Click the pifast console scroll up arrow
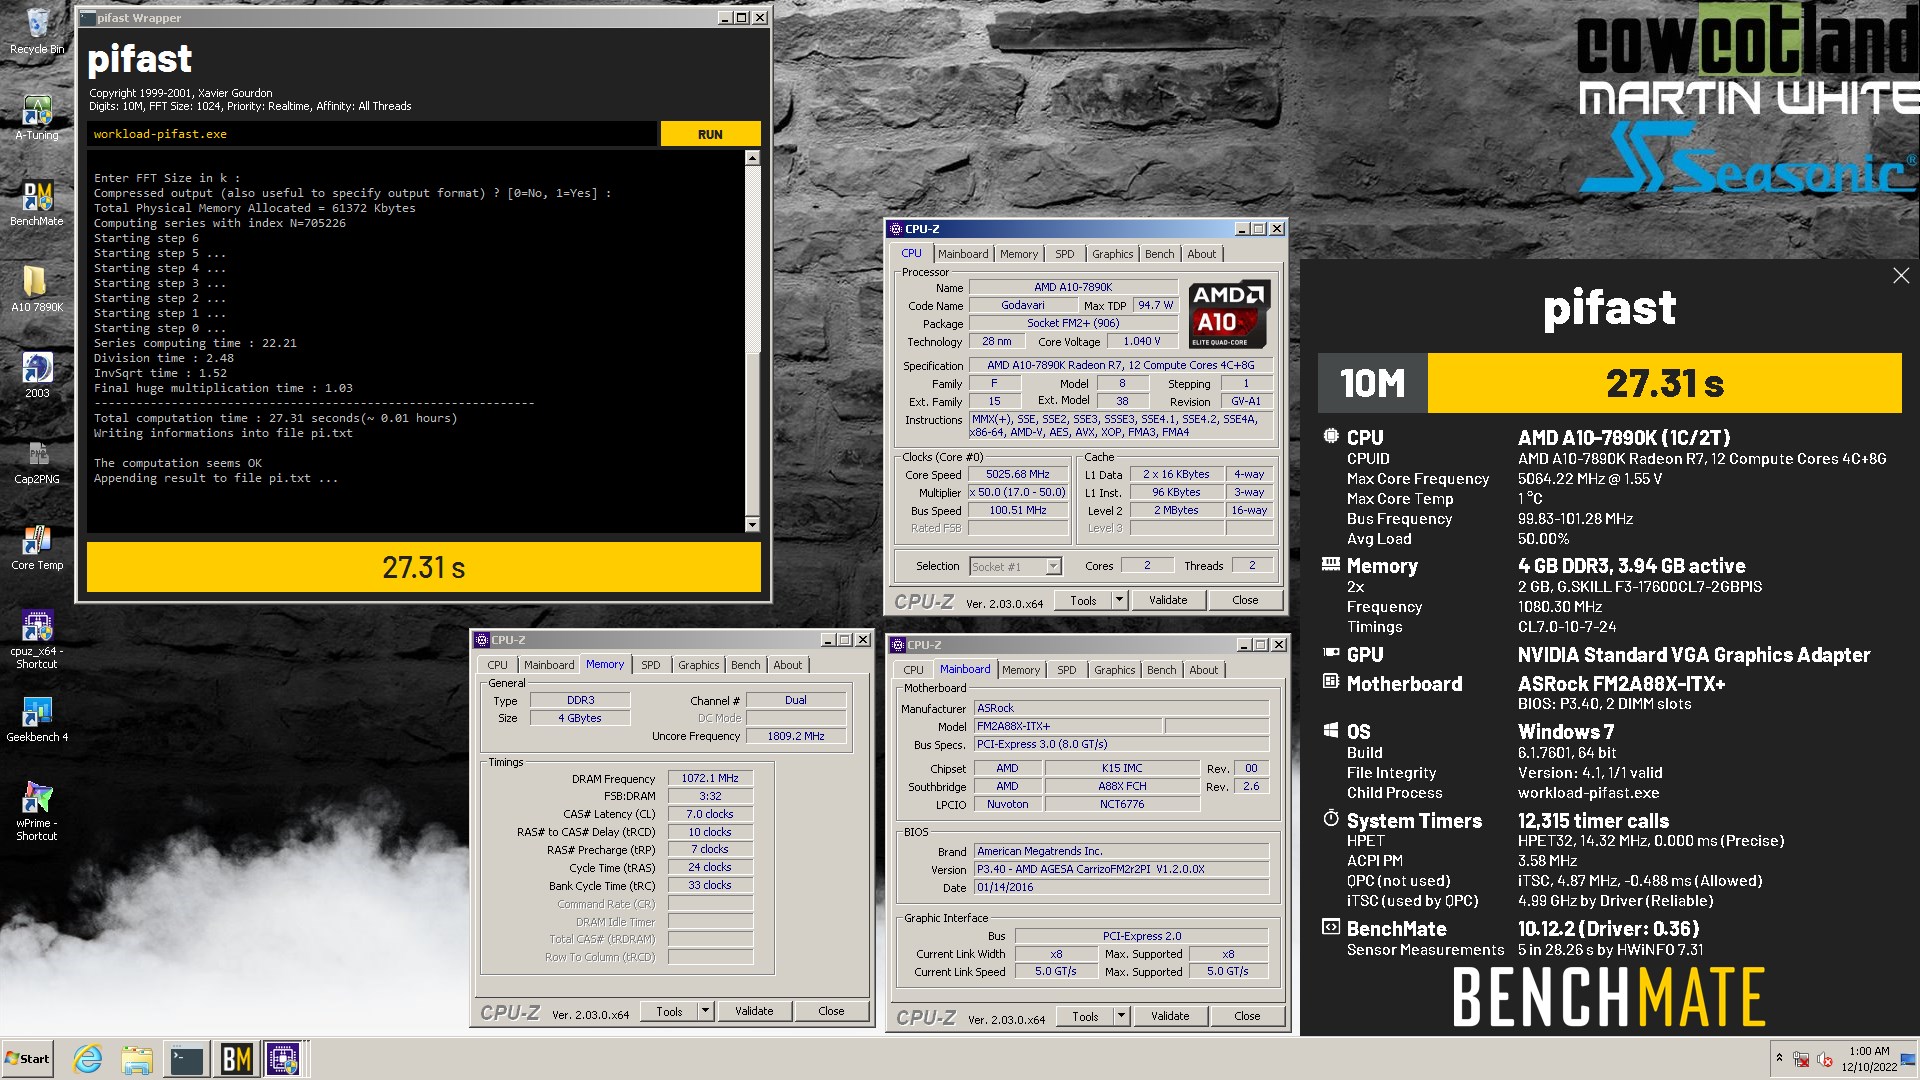This screenshot has width=1920, height=1080. 752,158
